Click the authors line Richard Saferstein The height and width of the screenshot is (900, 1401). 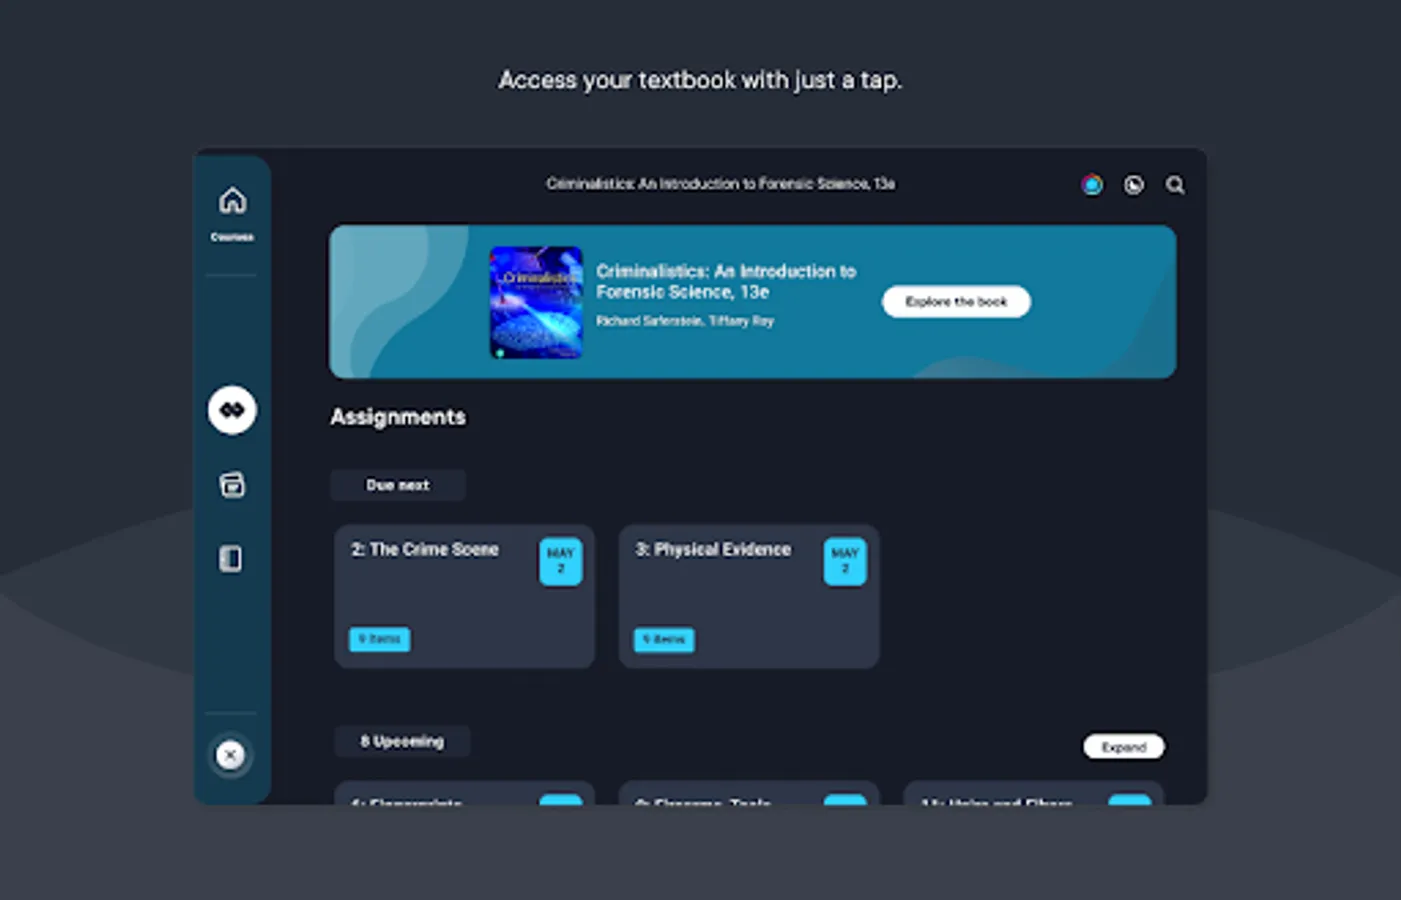[685, 321]
